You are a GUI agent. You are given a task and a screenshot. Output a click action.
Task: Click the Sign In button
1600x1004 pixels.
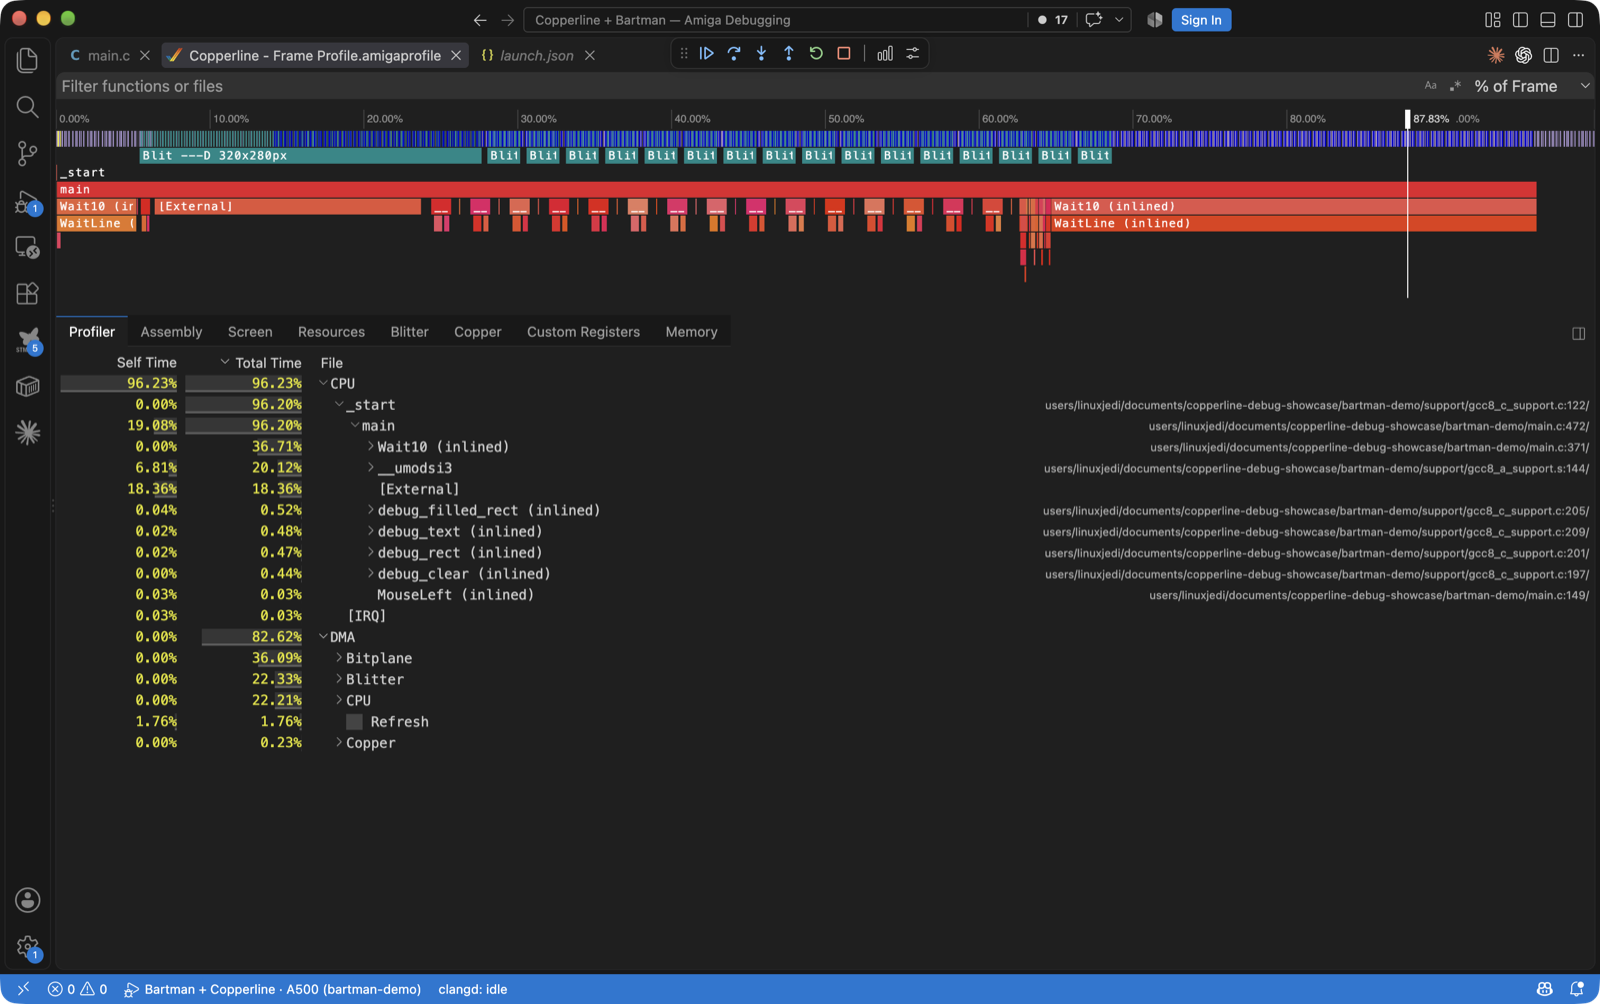click(x=1201, y=20)
